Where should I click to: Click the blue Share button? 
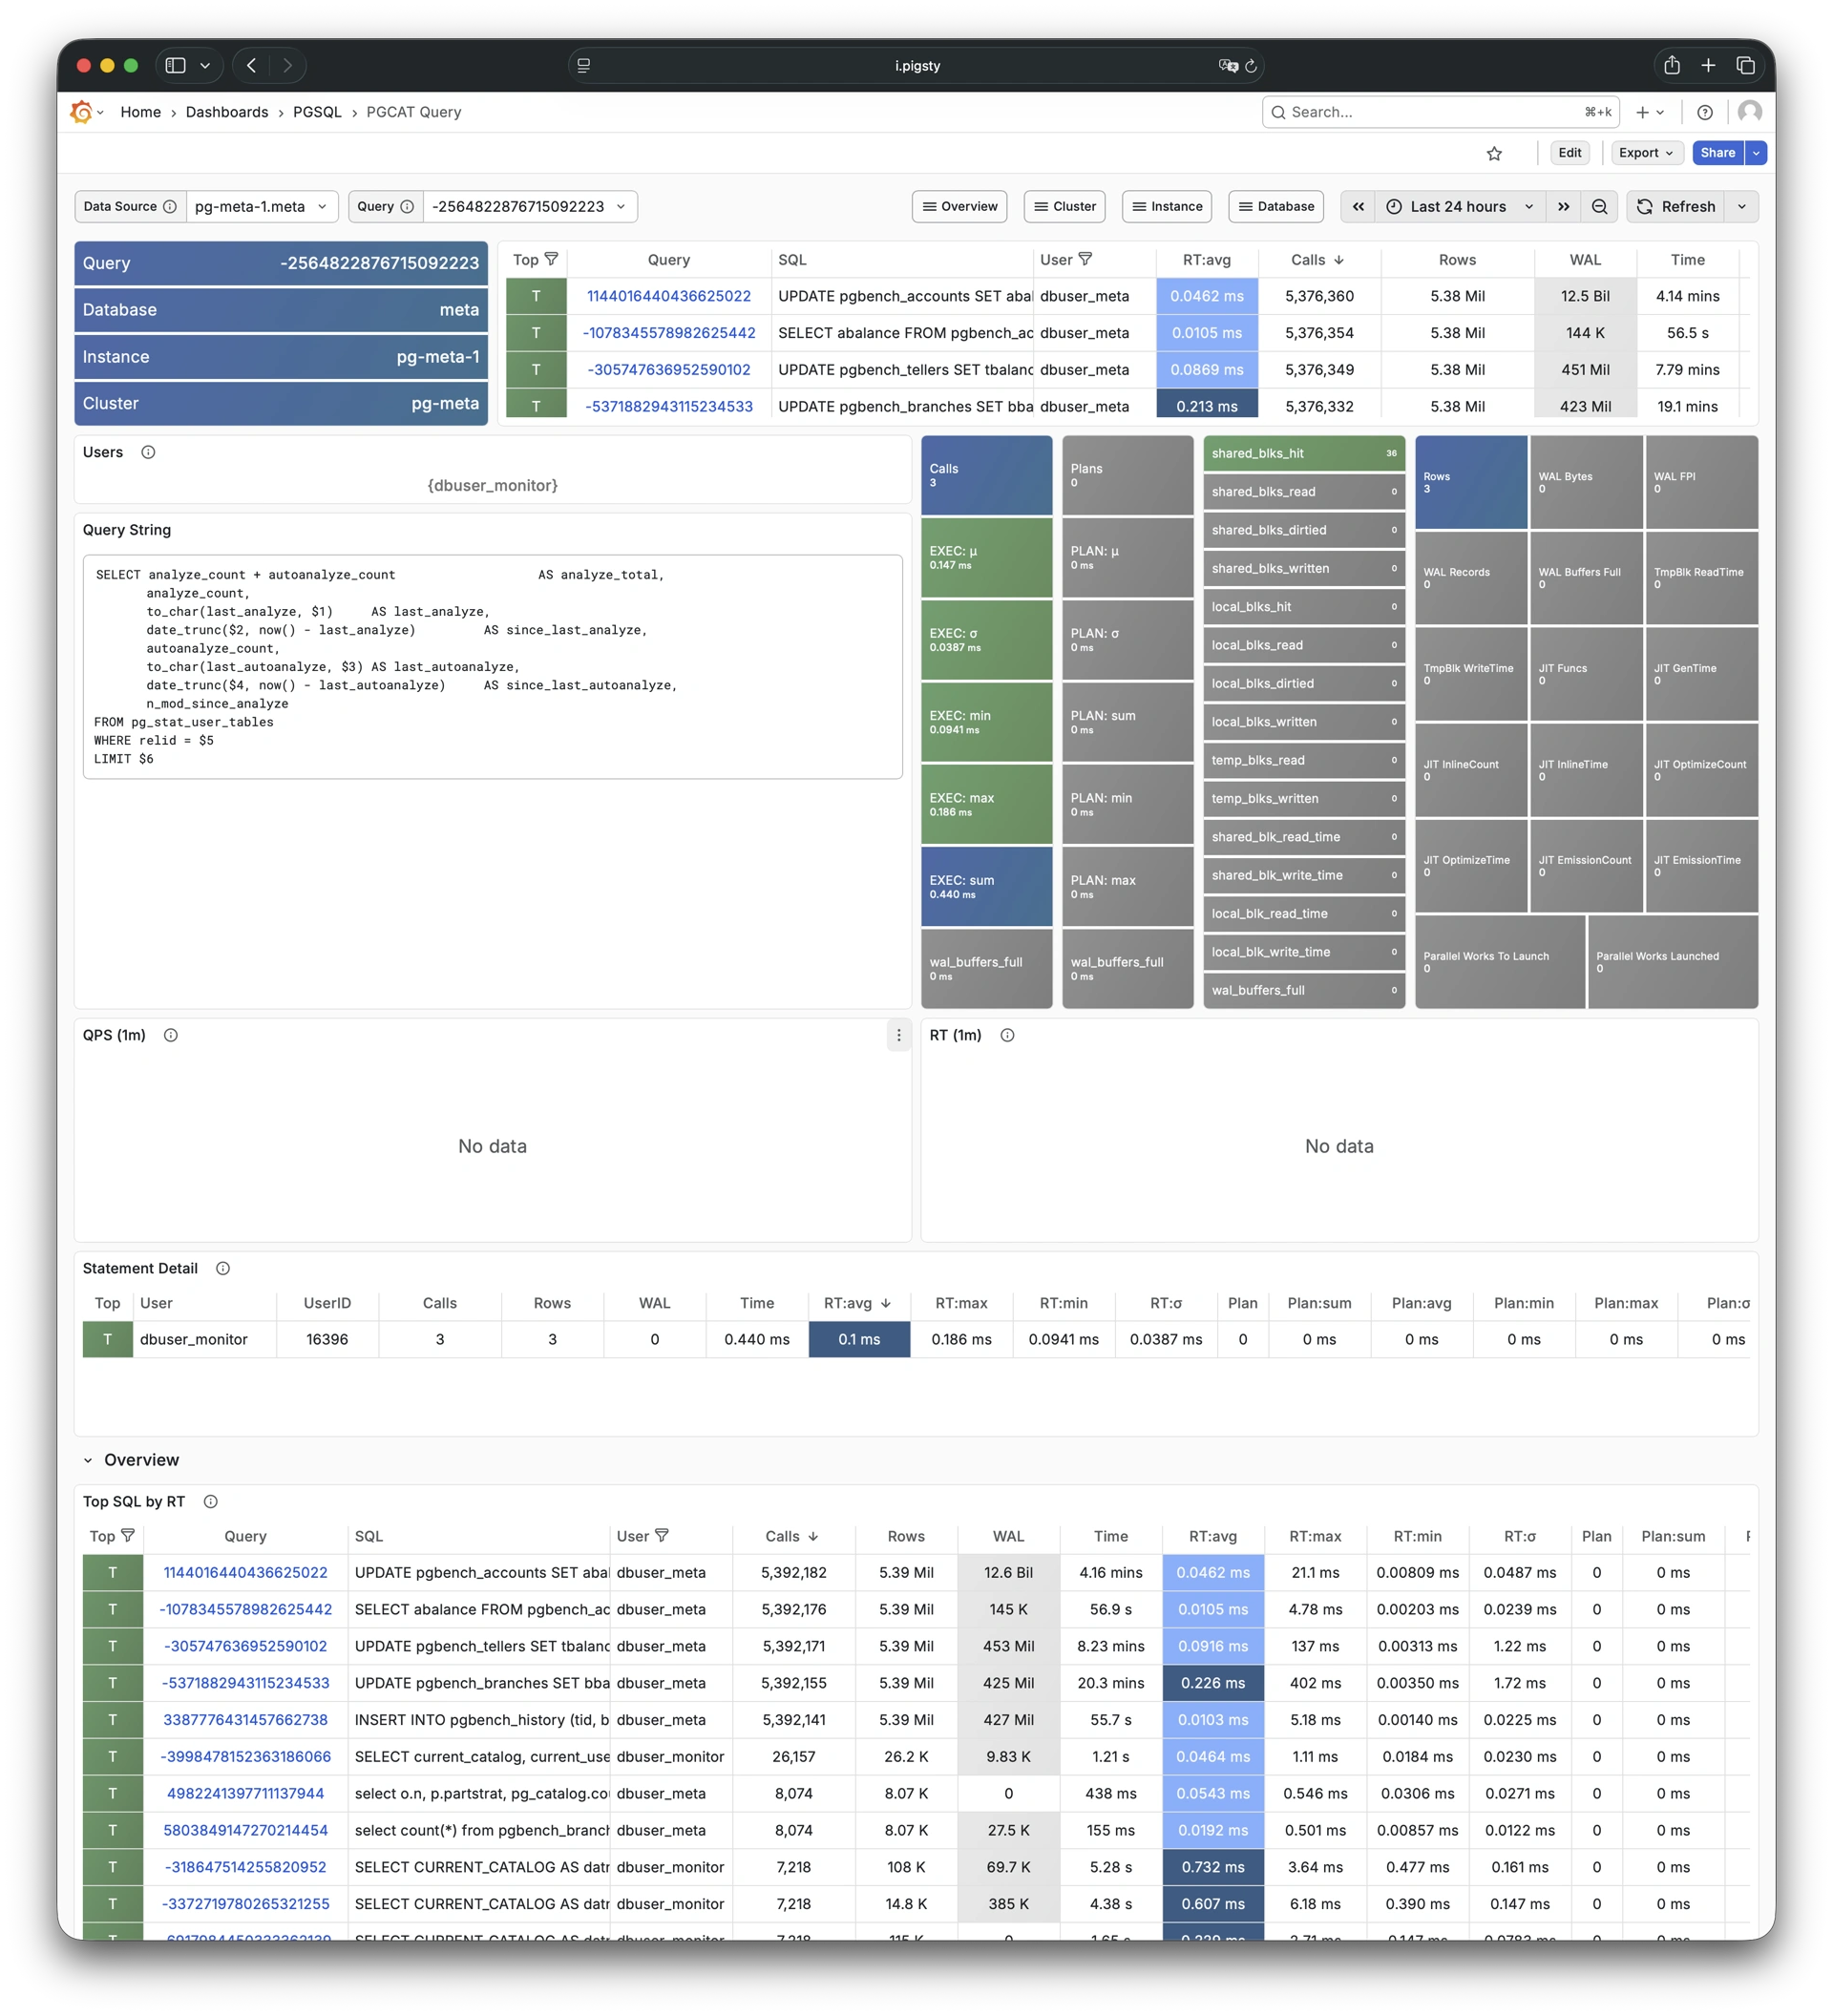tap(1717, 153)
